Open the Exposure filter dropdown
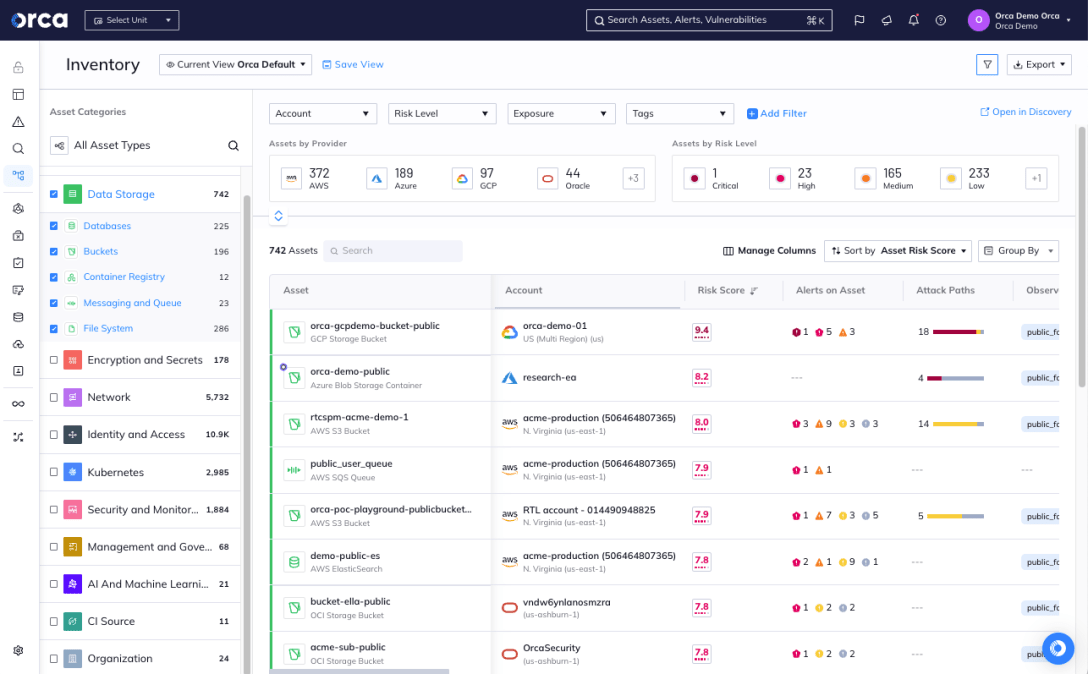The width and height of the screenshot is (1088, 674). coord(561,114)
